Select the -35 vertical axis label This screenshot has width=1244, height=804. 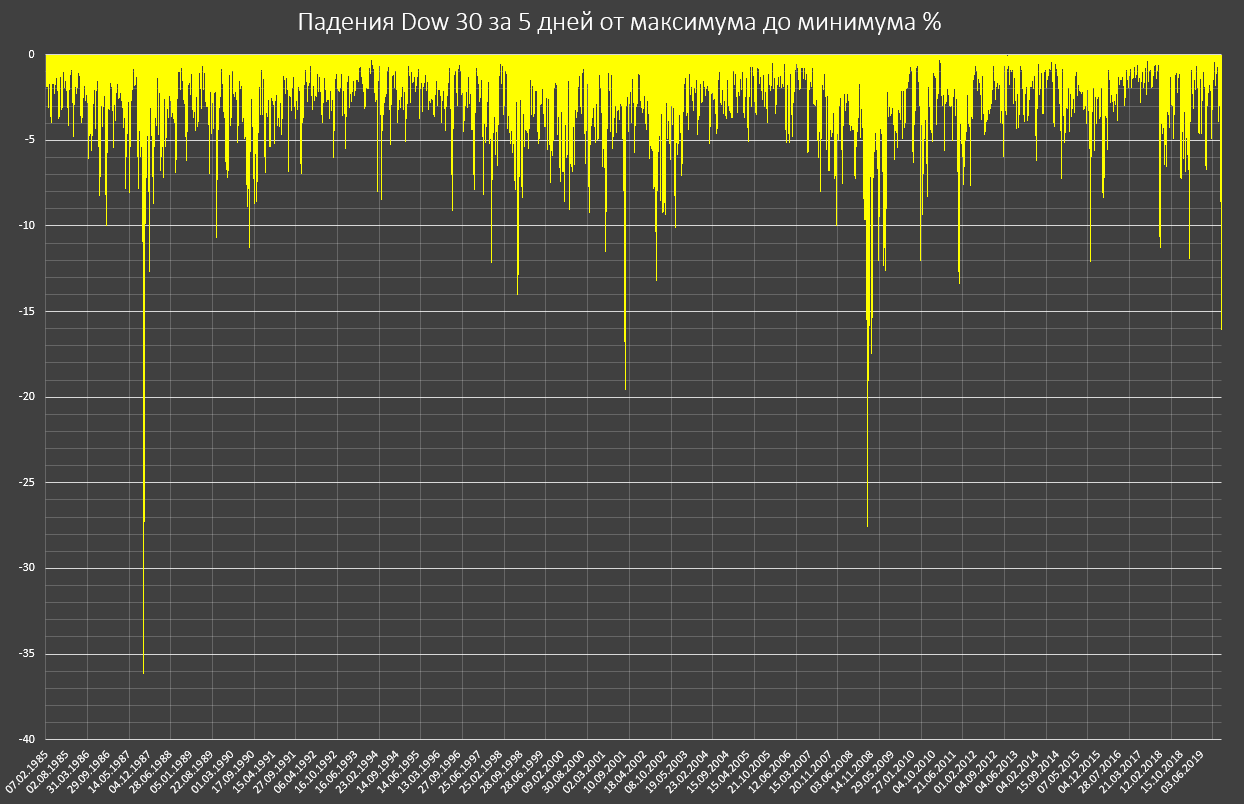(26, 654)
